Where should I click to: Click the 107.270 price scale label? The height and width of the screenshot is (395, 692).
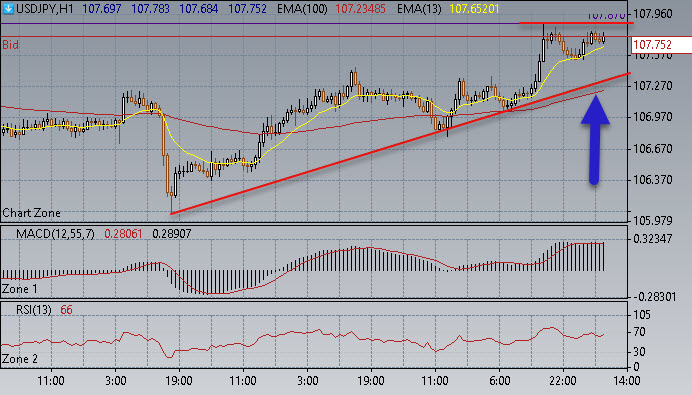(x=652, y=86)
